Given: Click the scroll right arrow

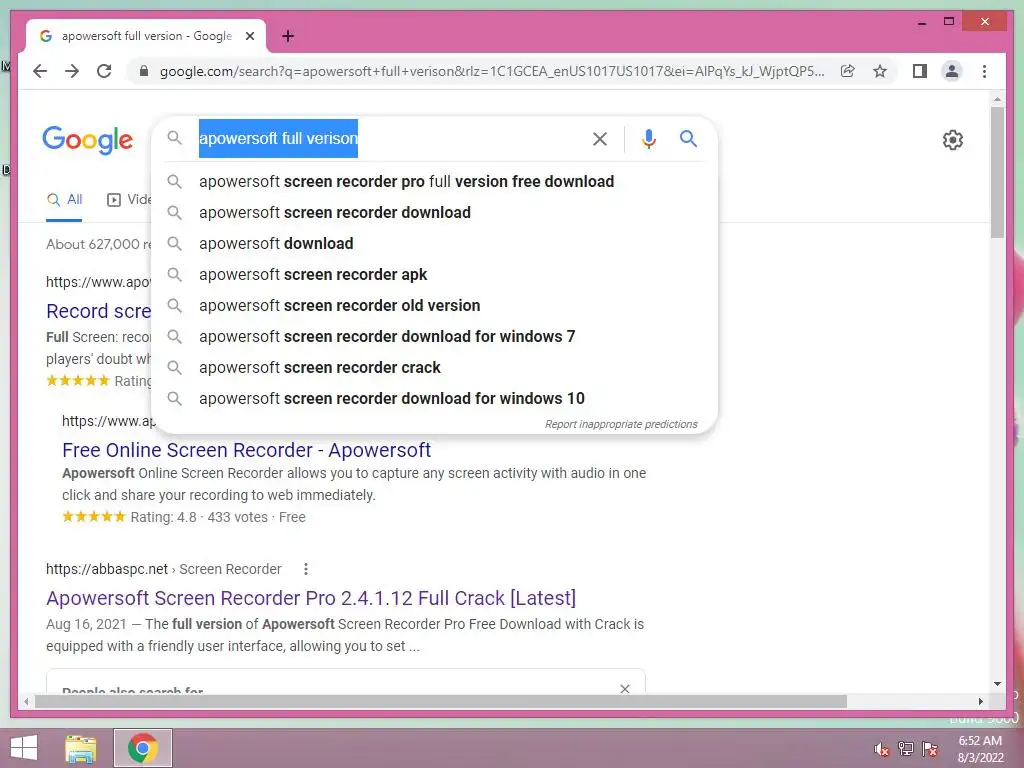Looking at the screenshot, I should 980,701.
